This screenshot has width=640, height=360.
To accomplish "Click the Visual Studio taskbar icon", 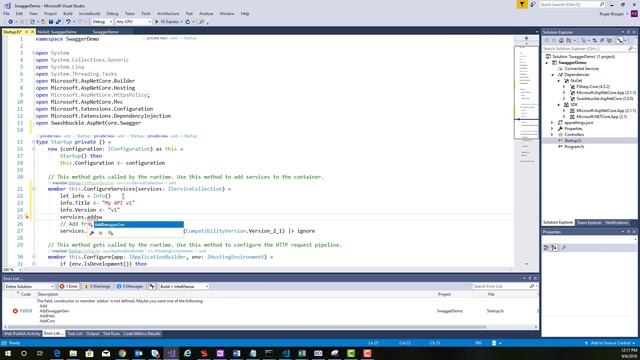I will pos(171,353).
